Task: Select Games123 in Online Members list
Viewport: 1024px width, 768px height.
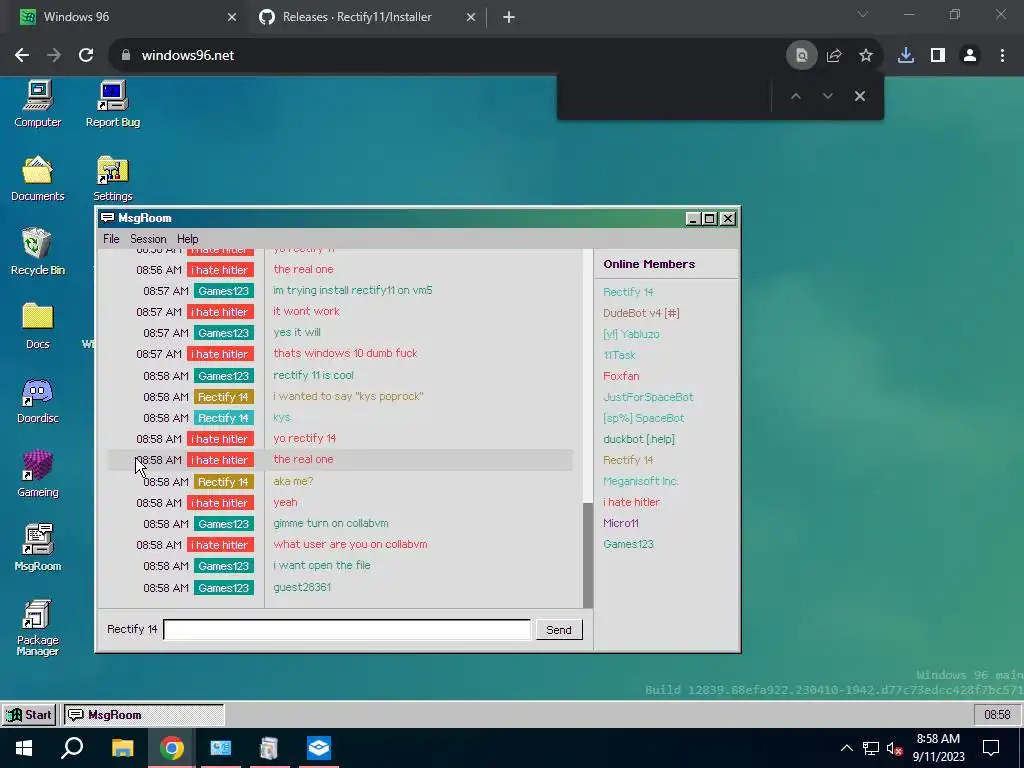Action: tap(628, 544)
